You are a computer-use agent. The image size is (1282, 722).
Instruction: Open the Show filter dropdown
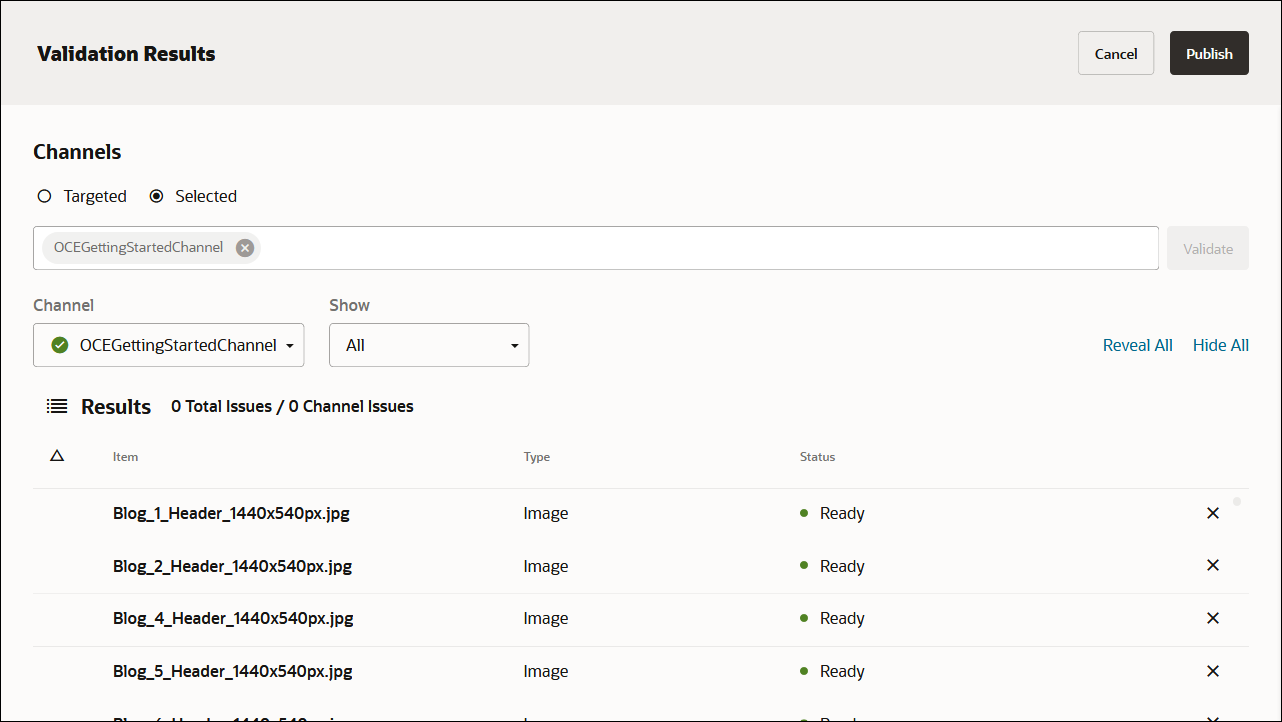(x=428, y=344)
